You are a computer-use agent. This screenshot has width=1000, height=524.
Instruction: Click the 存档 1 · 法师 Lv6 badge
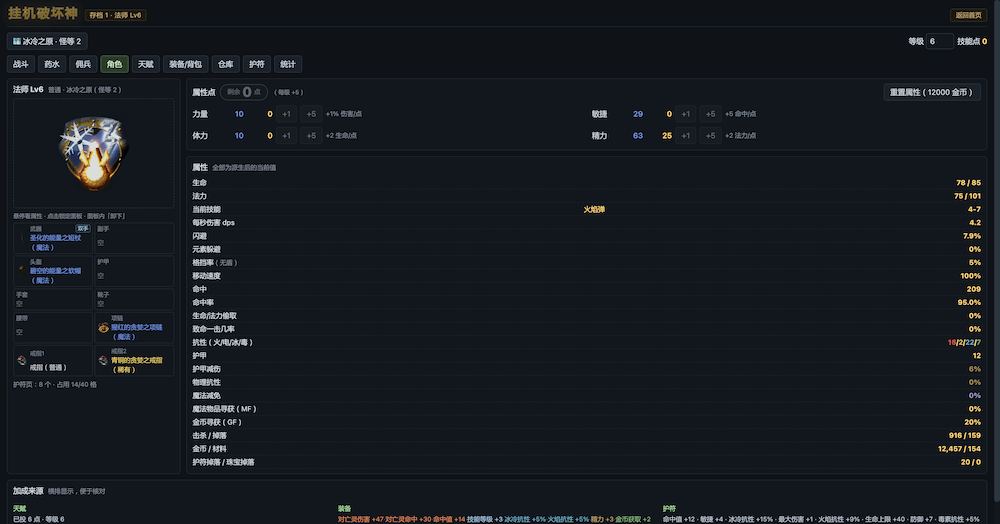pyautogui.click(x=115, y=15)
